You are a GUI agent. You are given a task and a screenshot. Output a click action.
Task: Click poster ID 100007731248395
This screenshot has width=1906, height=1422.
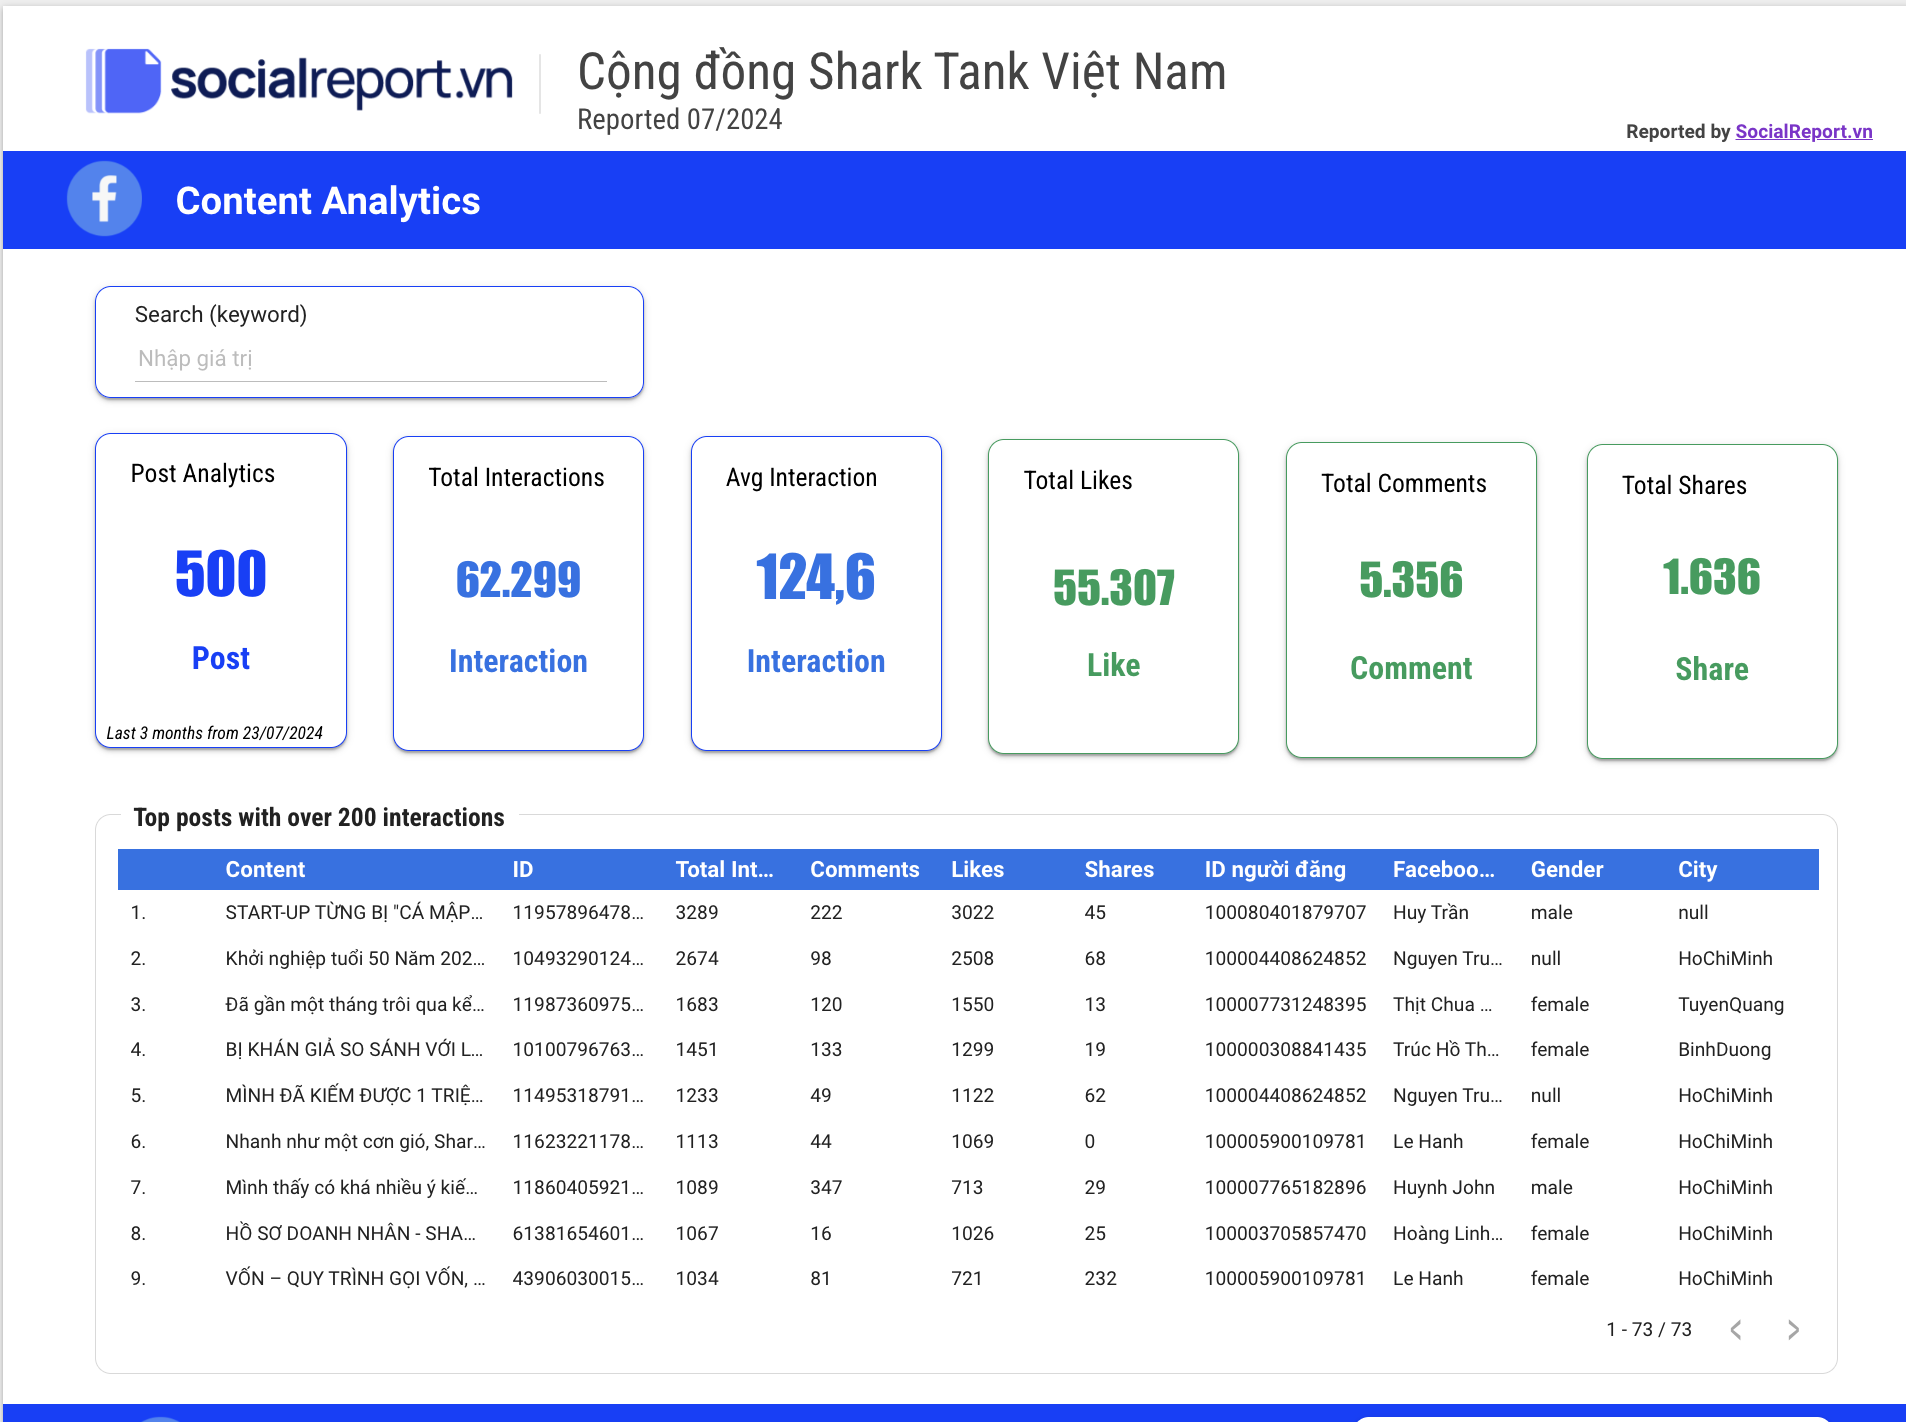click(x=1285, y=1004)
